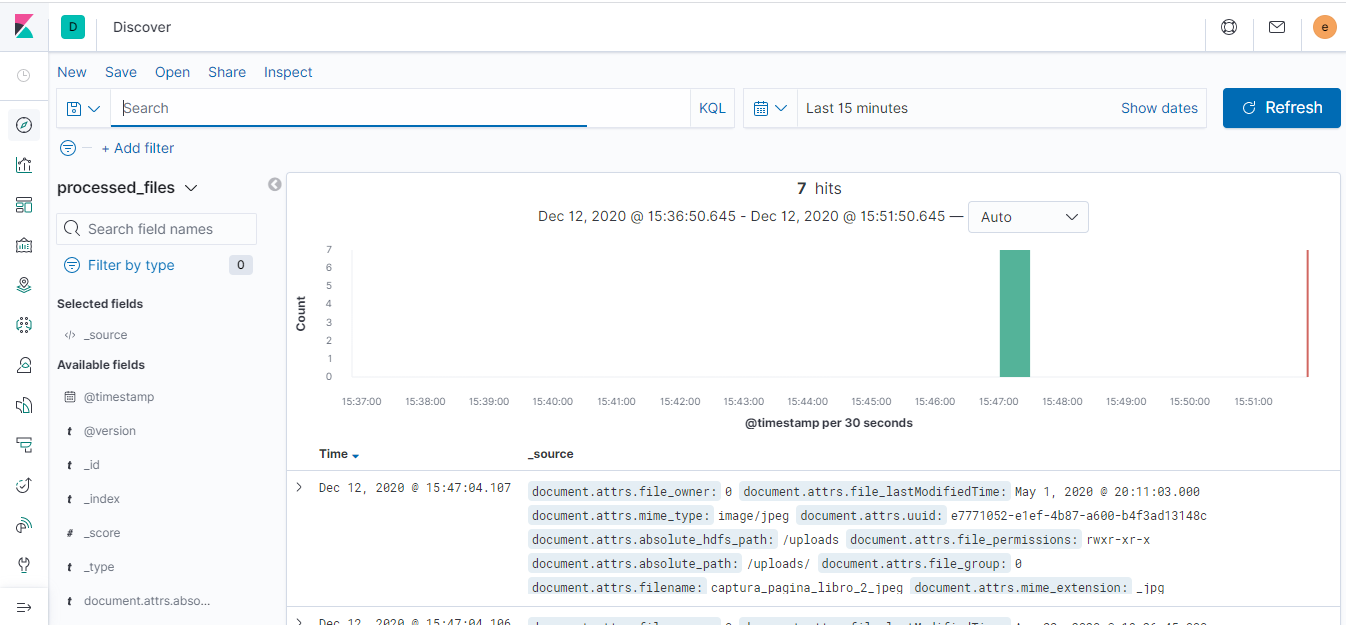Open saved query menu disk icon

click(x=84, y=108)
